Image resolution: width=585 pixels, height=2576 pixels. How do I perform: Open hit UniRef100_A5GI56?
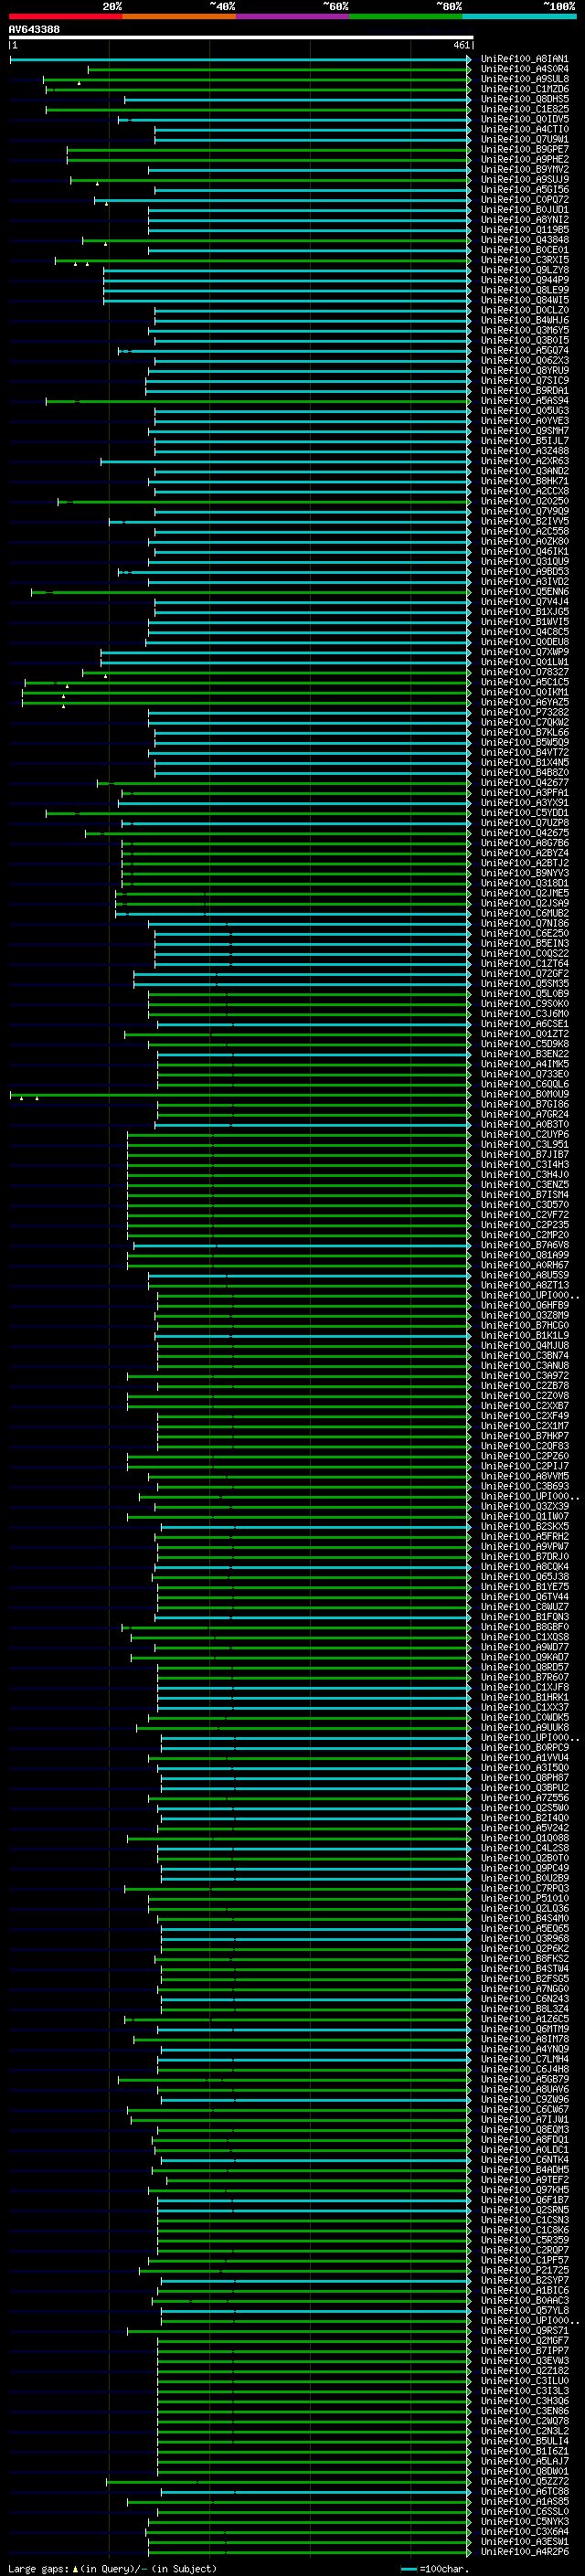[524, 190]
